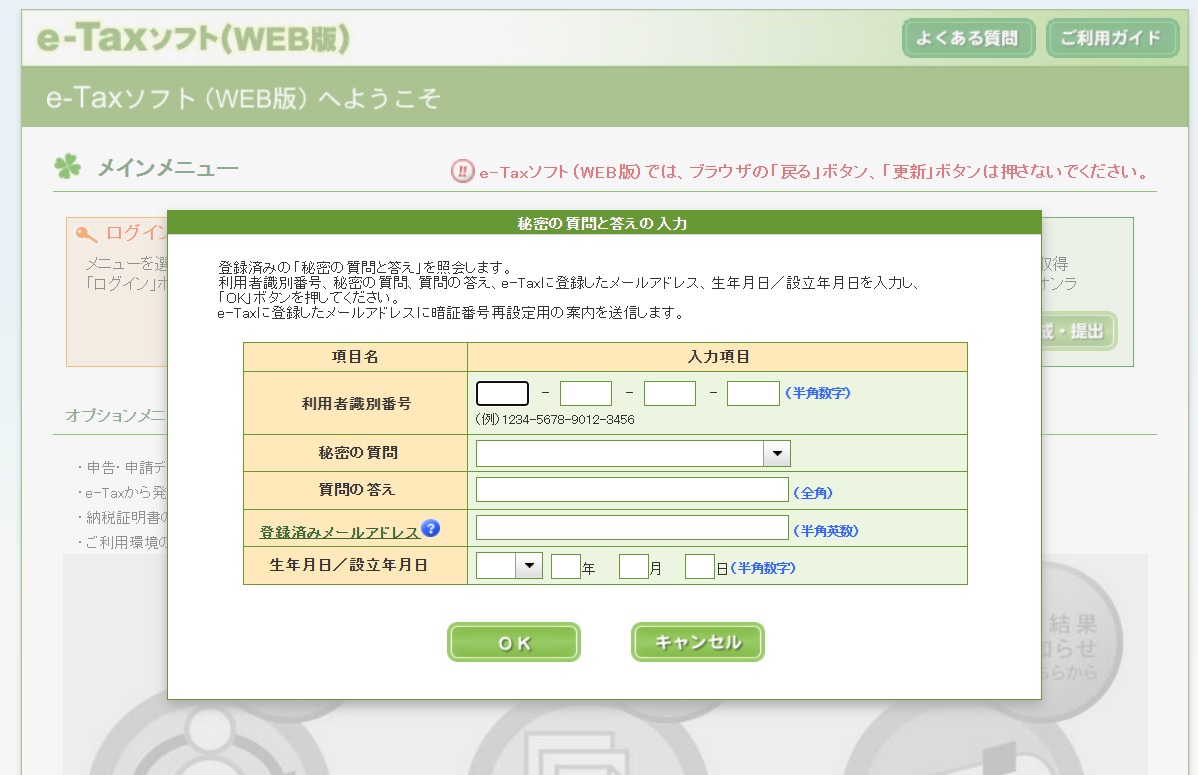Click the first 利用者識別番号 input box
Screen dimensions: 1198x775
(x=502, y=394)
